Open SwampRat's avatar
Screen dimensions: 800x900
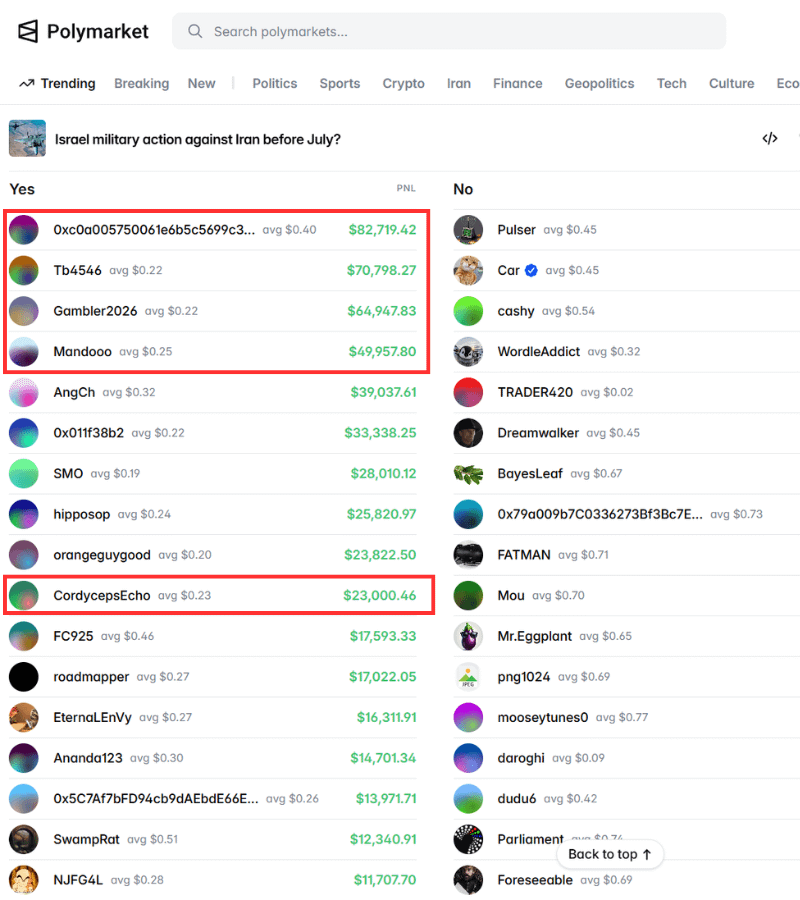tap(24, 839)
